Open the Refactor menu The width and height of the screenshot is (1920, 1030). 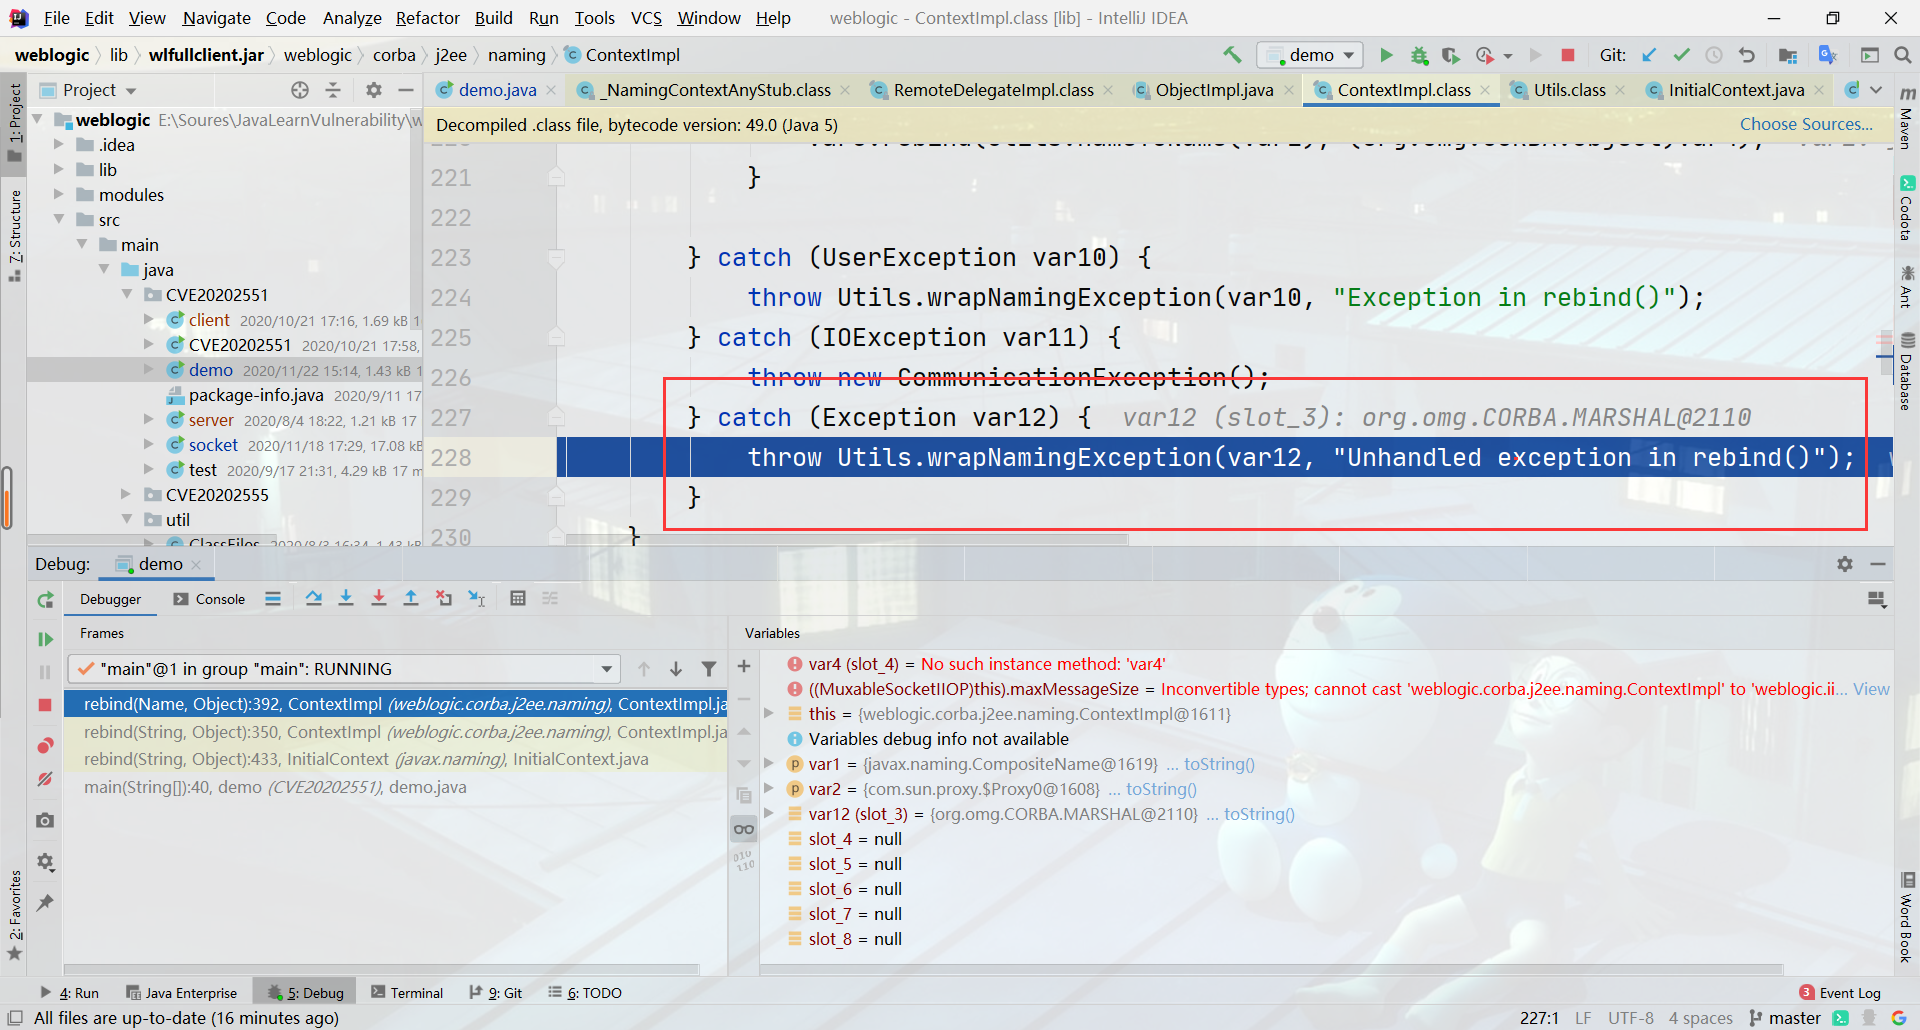coord(427,18)
